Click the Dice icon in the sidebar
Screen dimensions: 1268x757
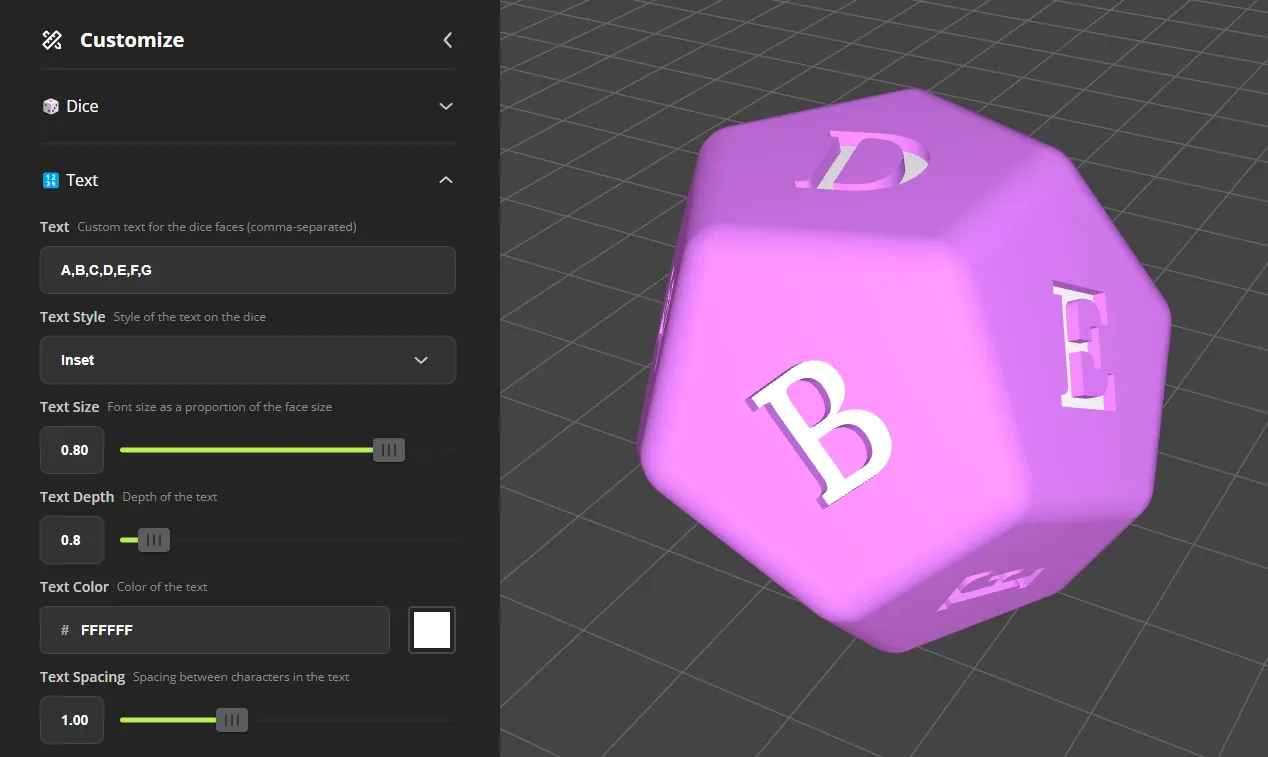[x=50, y=106]
